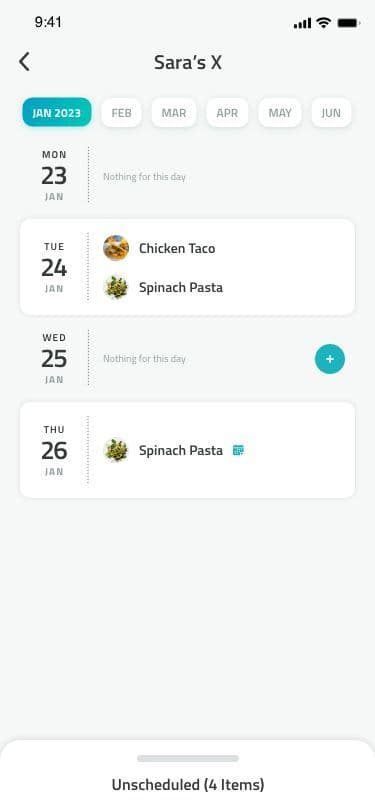This screenshot has height=812, width=375.
Task: Select the JAN 2023 month tab
Action: click(x=57, y=112)
